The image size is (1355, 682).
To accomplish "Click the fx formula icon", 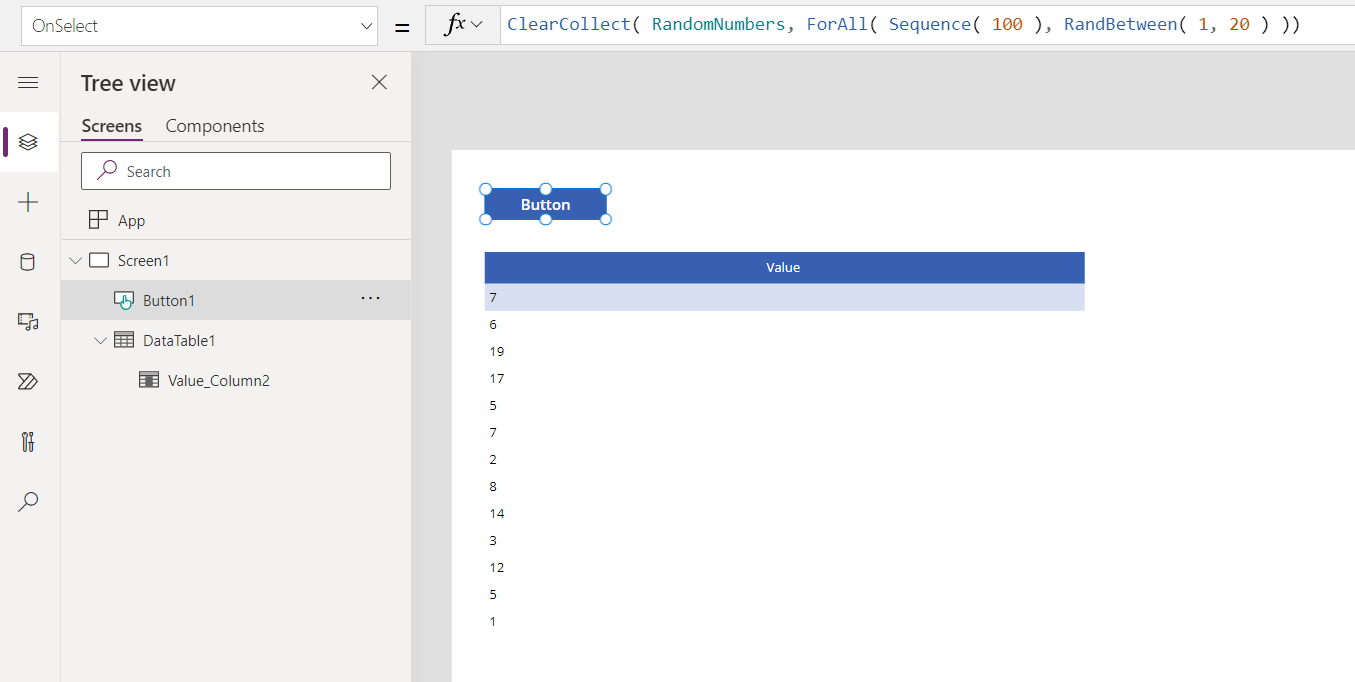I will click(x=452, y=23).
